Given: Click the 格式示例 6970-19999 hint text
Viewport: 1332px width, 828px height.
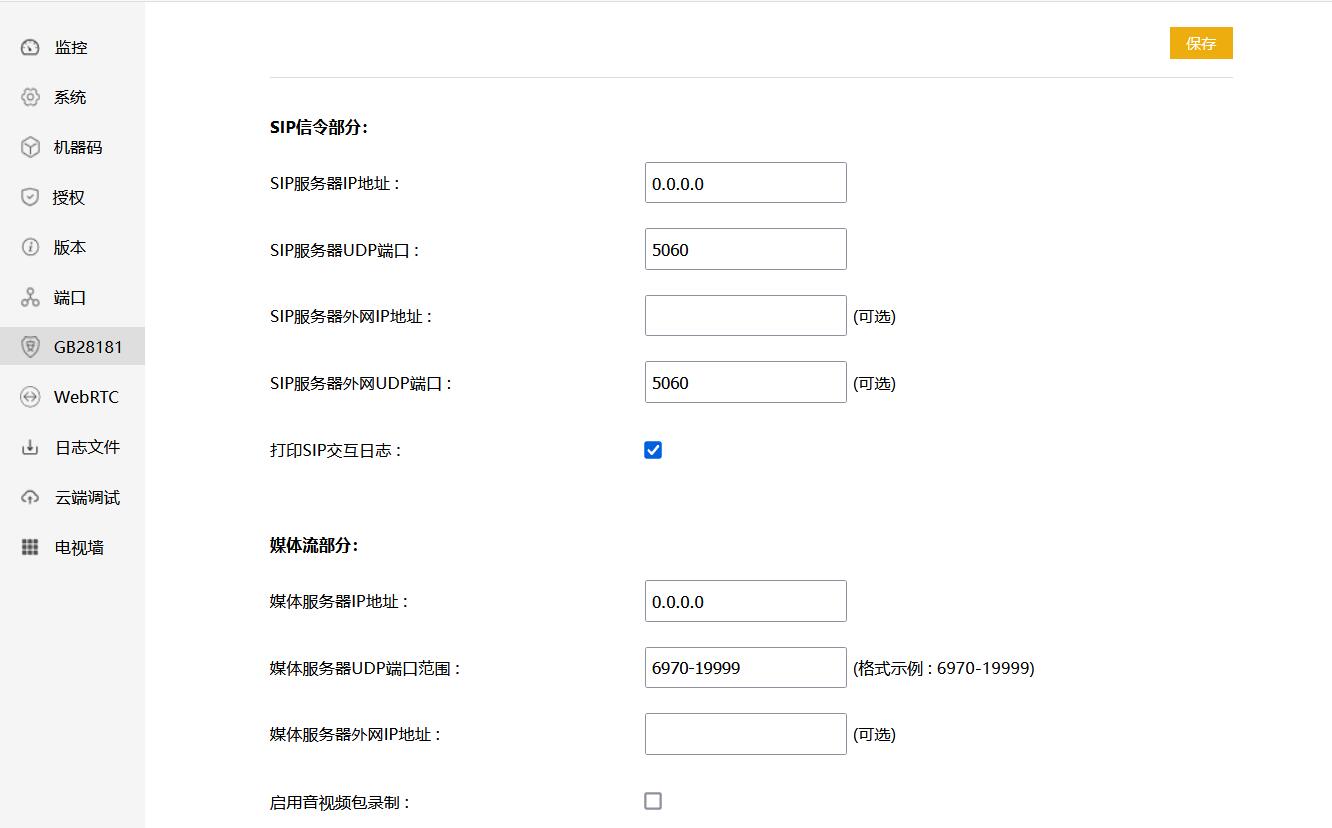Looking at the screenshot, I should tap(943, 668).
